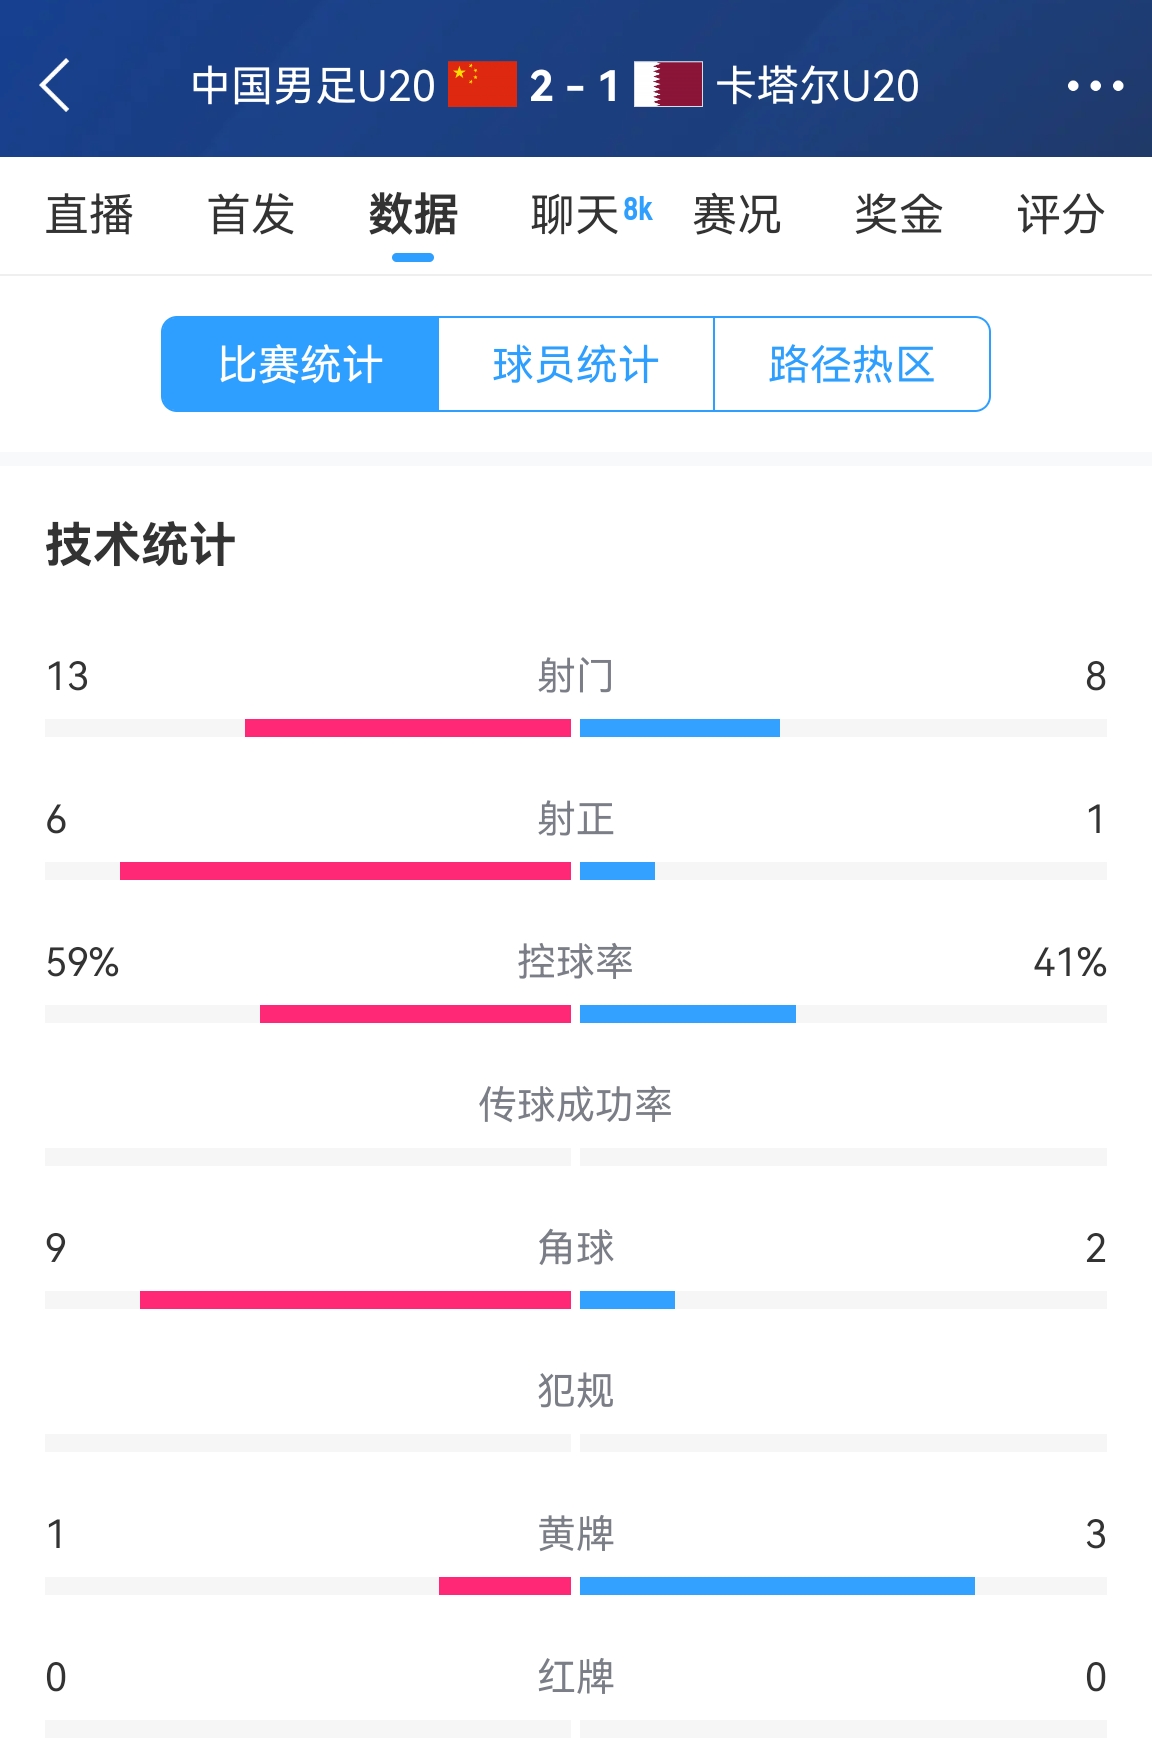Open the 首发 lineup tab
The height and width of the screenshot is (1738, 1152).
tap(251, 215)
